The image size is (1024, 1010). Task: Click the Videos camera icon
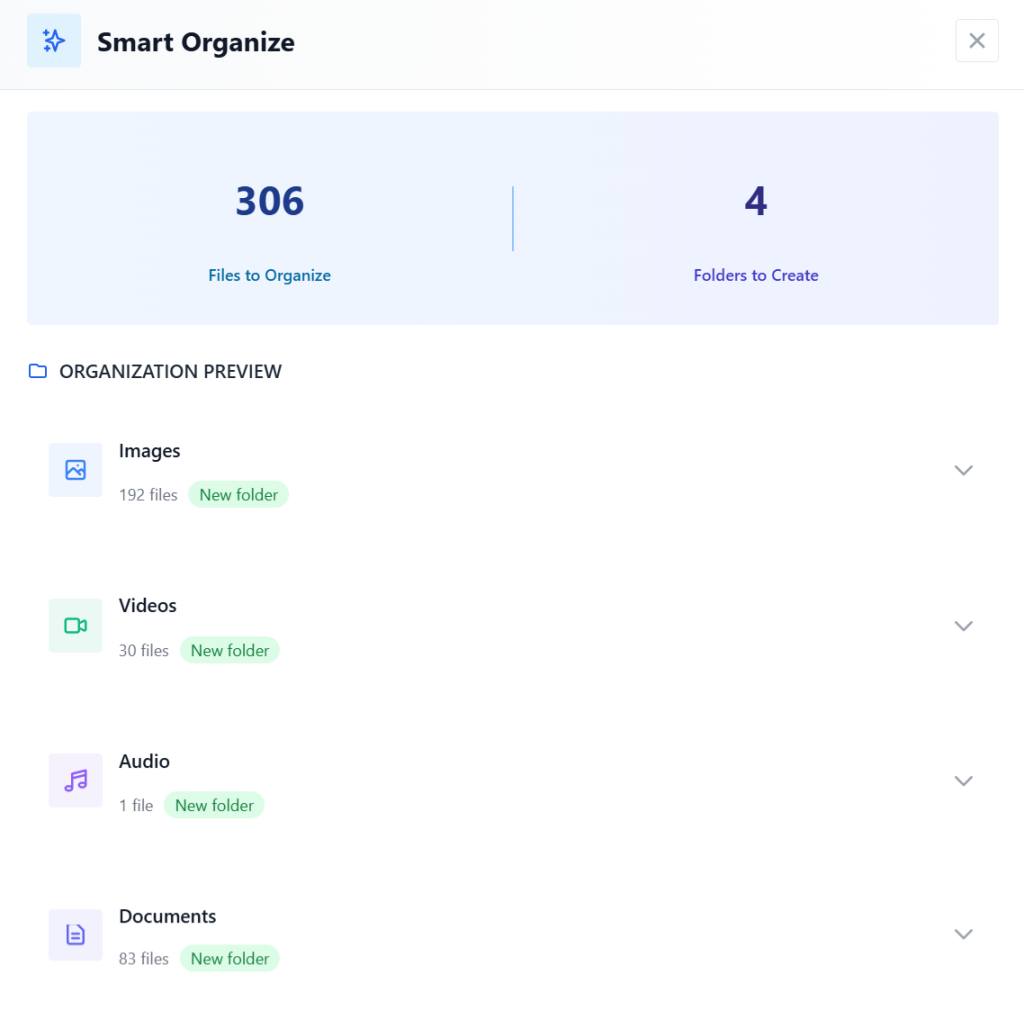point(75,626)
